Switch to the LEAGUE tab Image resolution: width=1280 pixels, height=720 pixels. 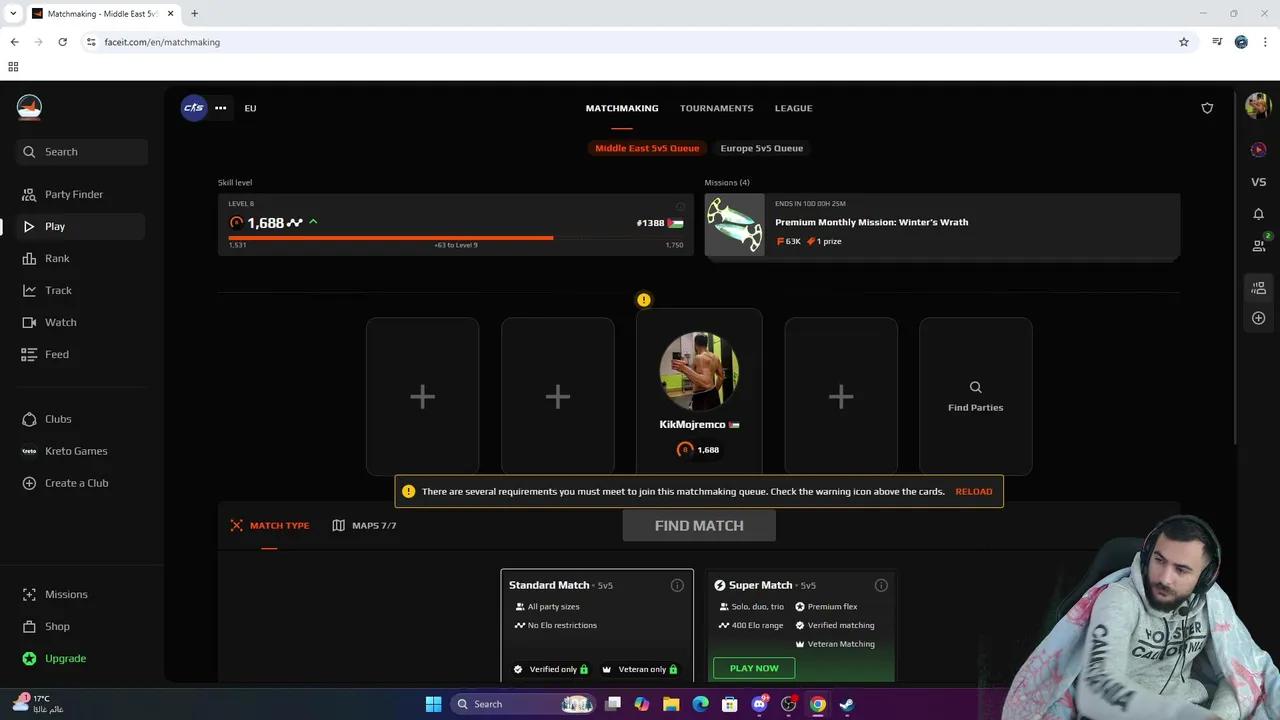pos(794,108)
